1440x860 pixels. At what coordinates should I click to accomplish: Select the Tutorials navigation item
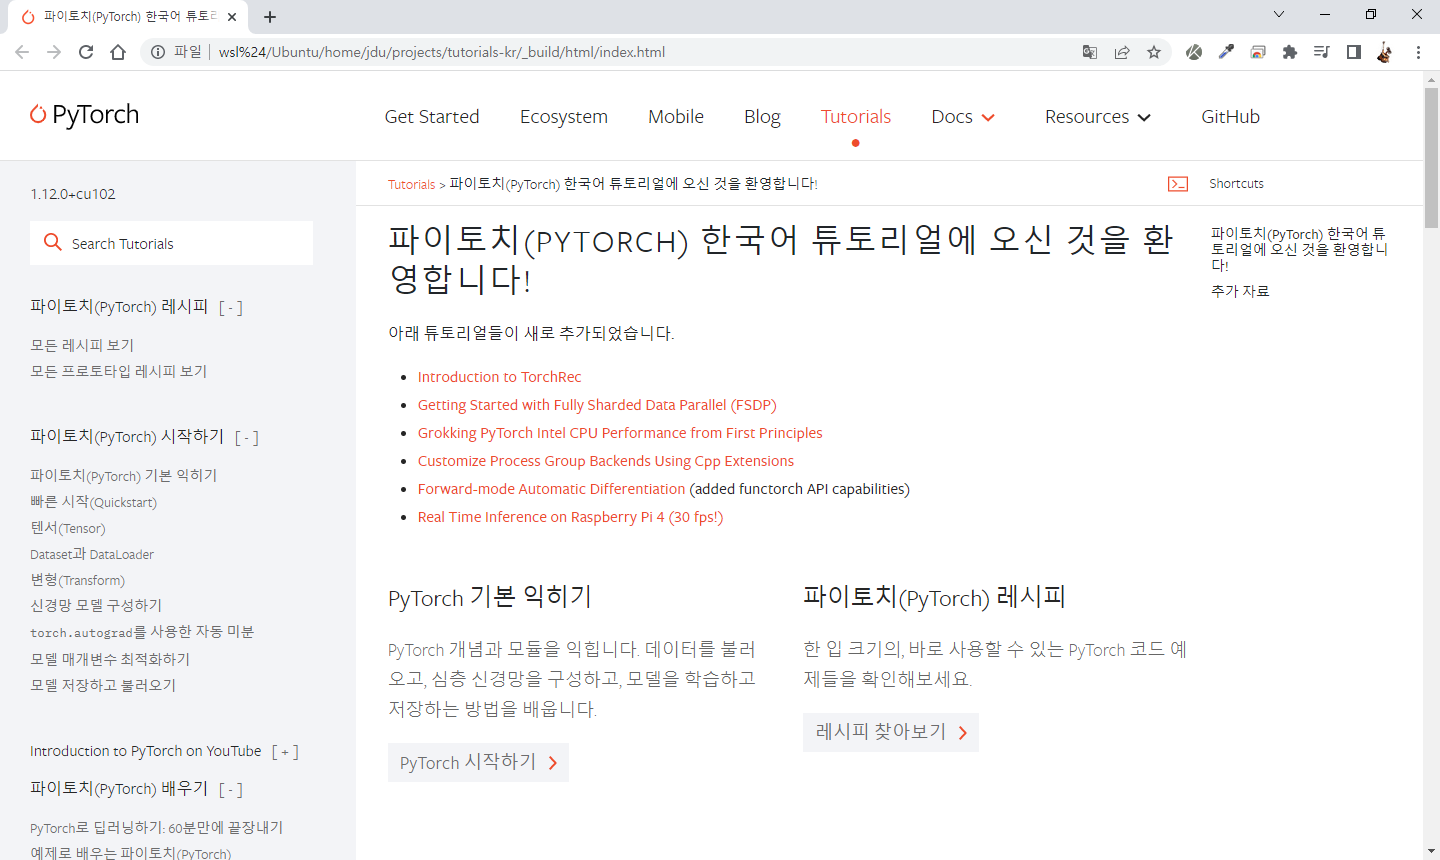856,117
